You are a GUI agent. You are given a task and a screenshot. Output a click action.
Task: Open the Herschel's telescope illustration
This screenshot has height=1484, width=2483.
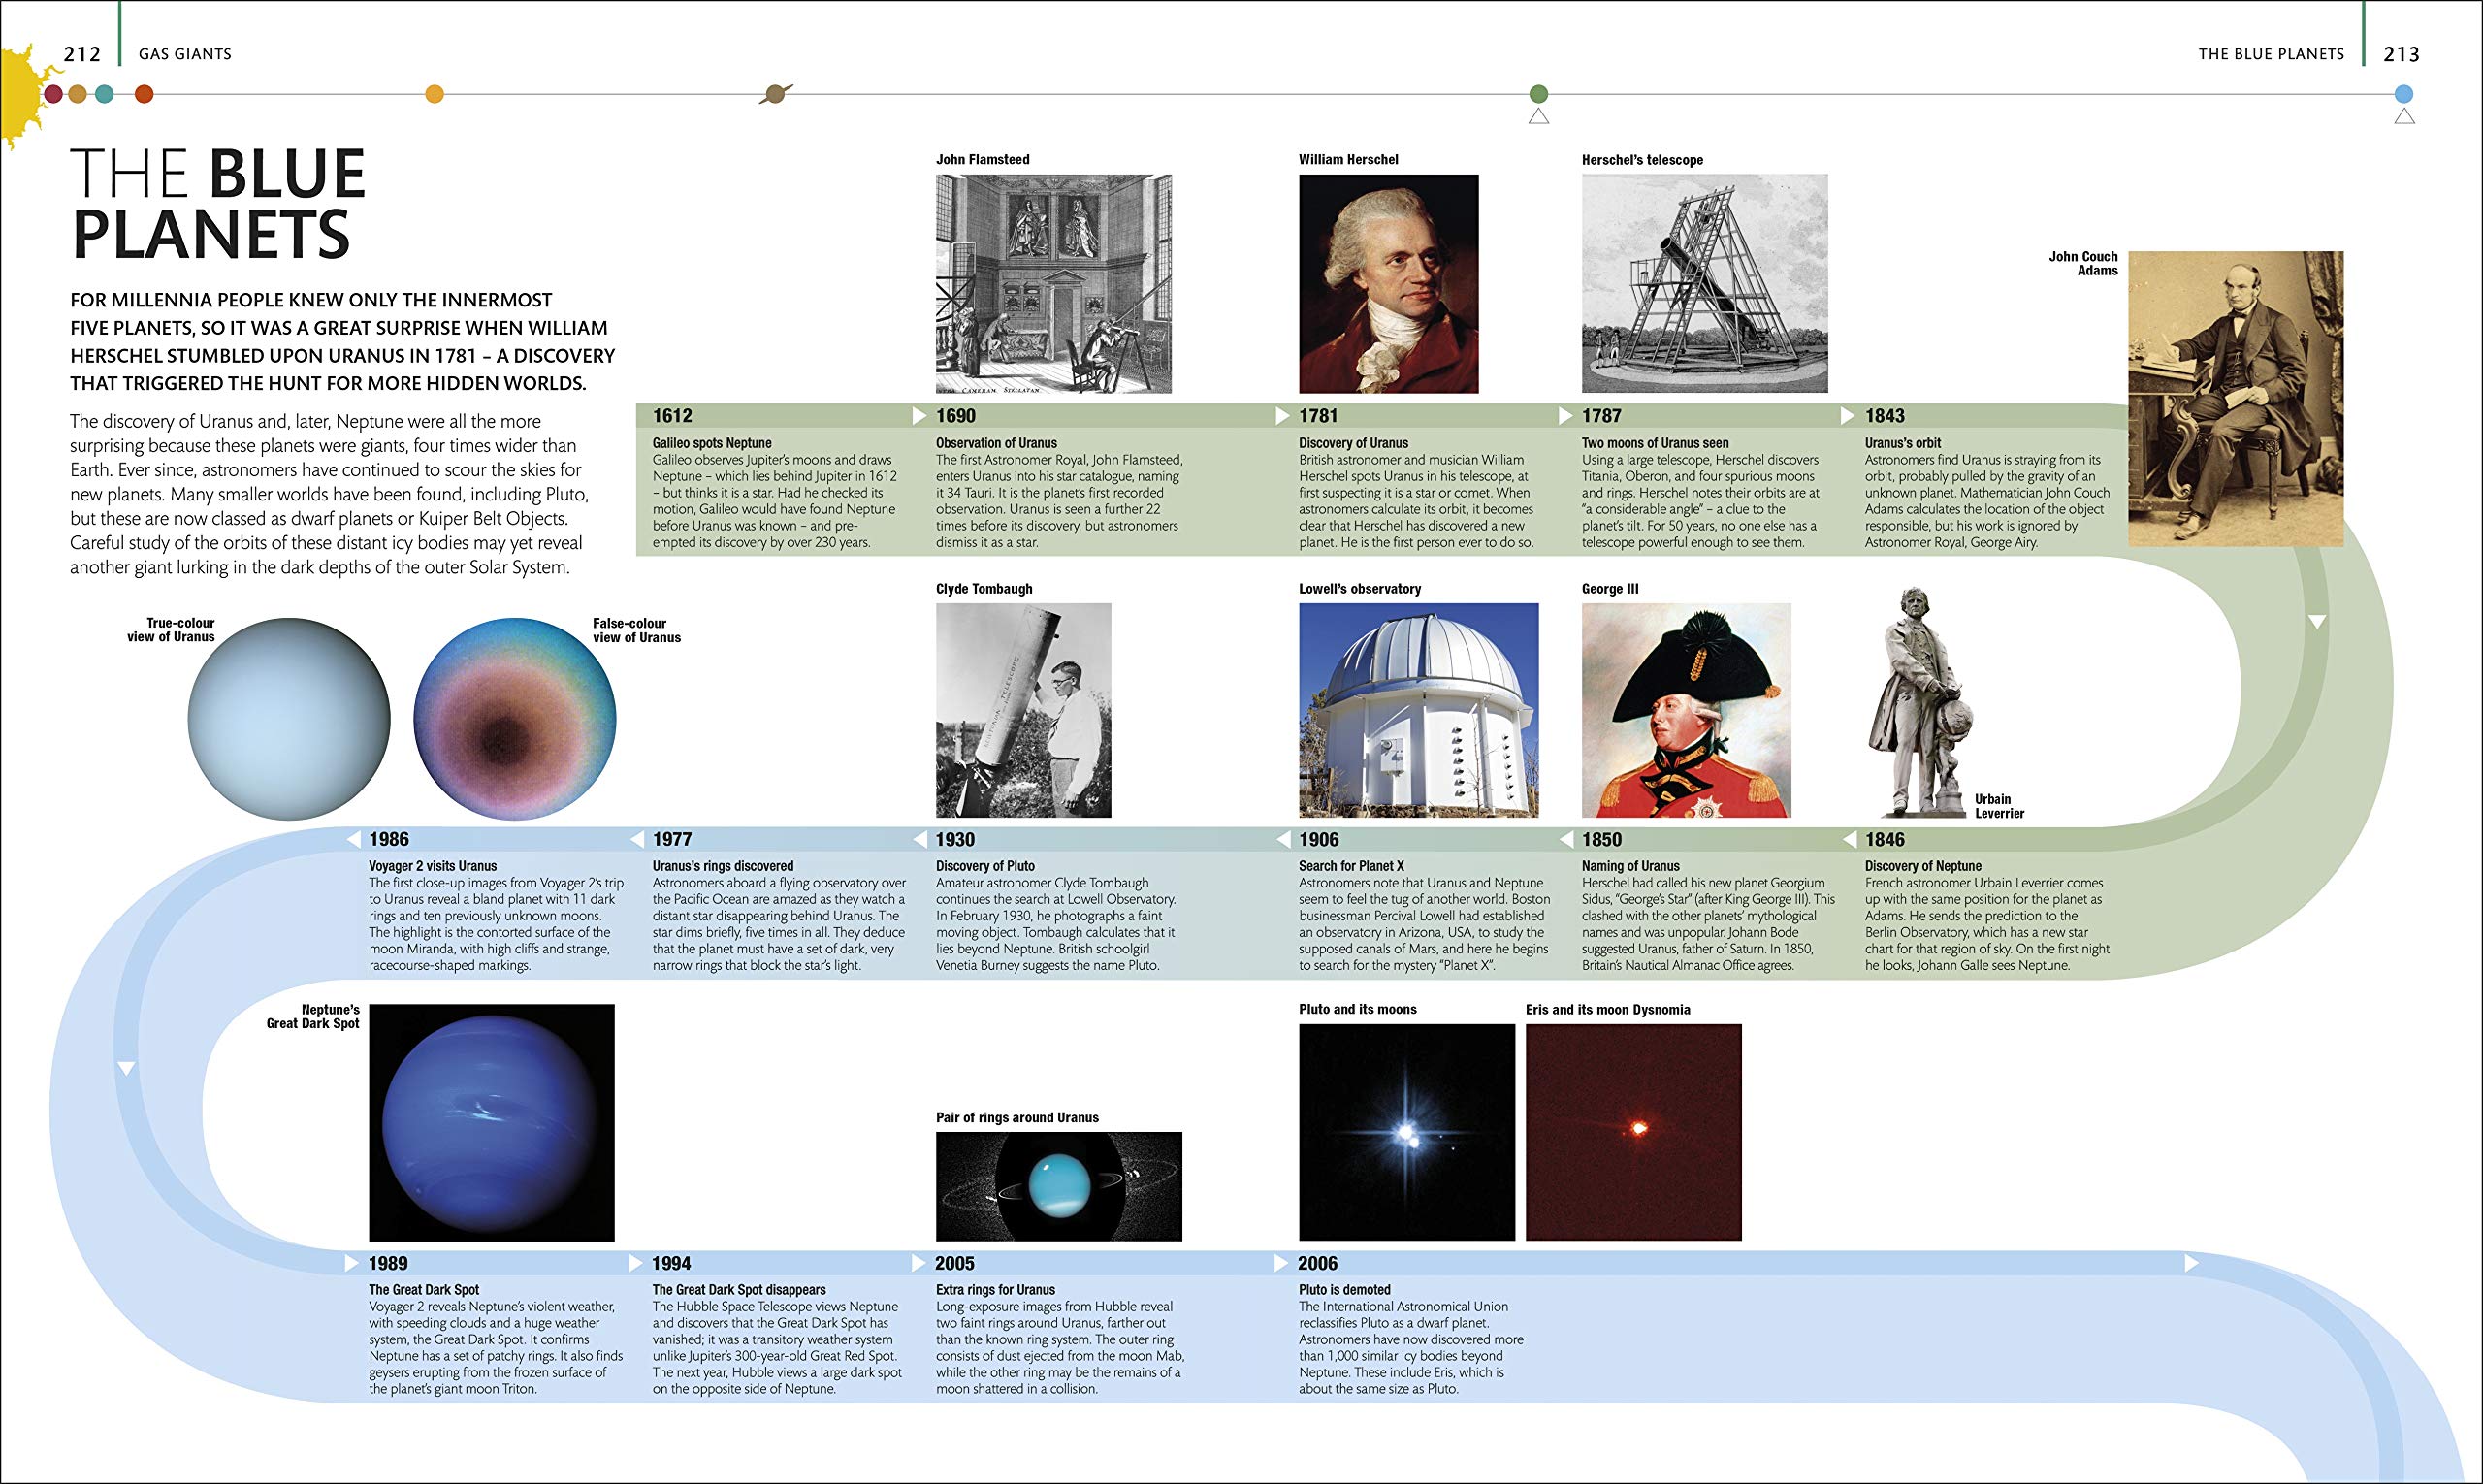[x=1704, y=283]
